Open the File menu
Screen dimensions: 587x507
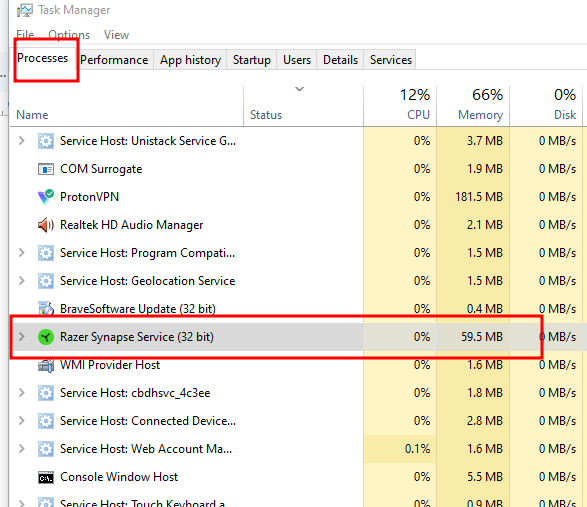coord(25,35)
